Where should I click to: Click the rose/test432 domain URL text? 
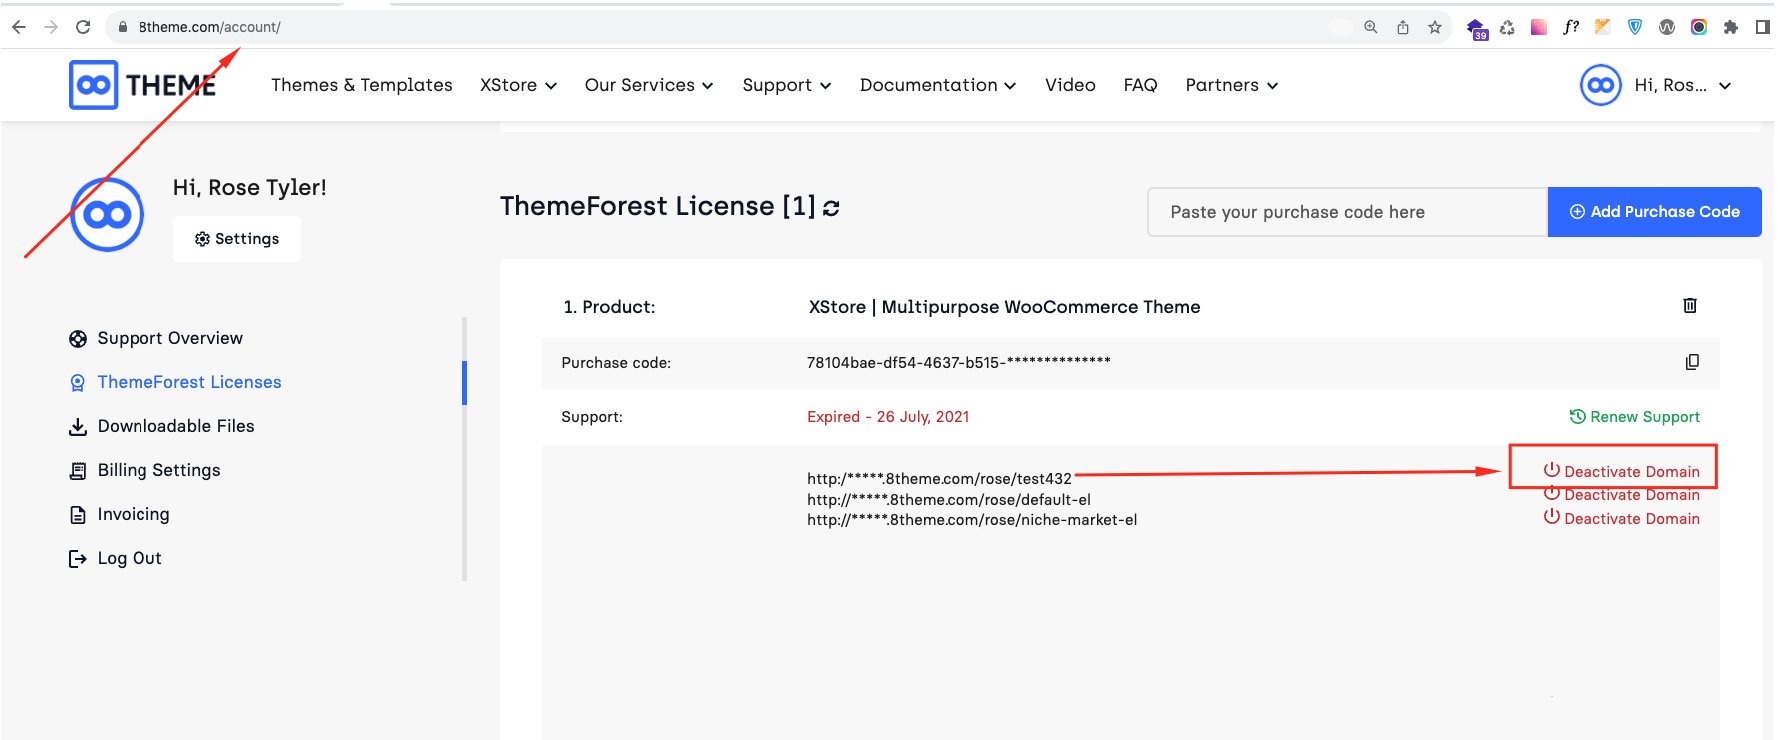(x=939, y=479)
